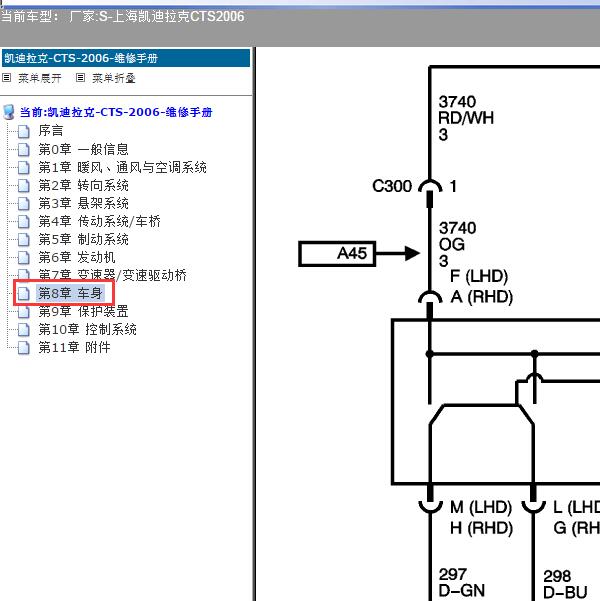Click the page icon beside 第5章 制动系统

tap(24, 239)
